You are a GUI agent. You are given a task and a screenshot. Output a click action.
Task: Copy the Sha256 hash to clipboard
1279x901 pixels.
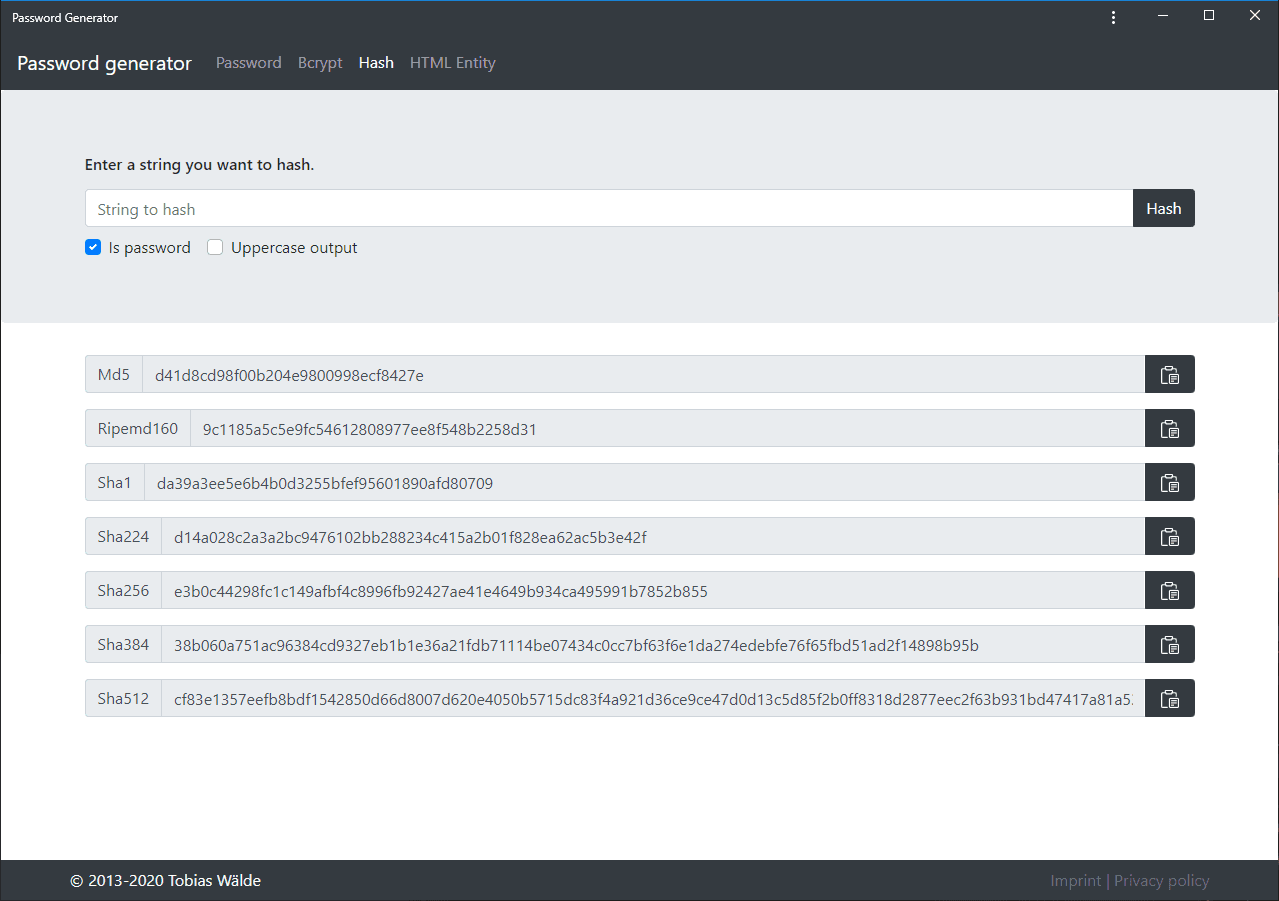tap(1169, 591)
